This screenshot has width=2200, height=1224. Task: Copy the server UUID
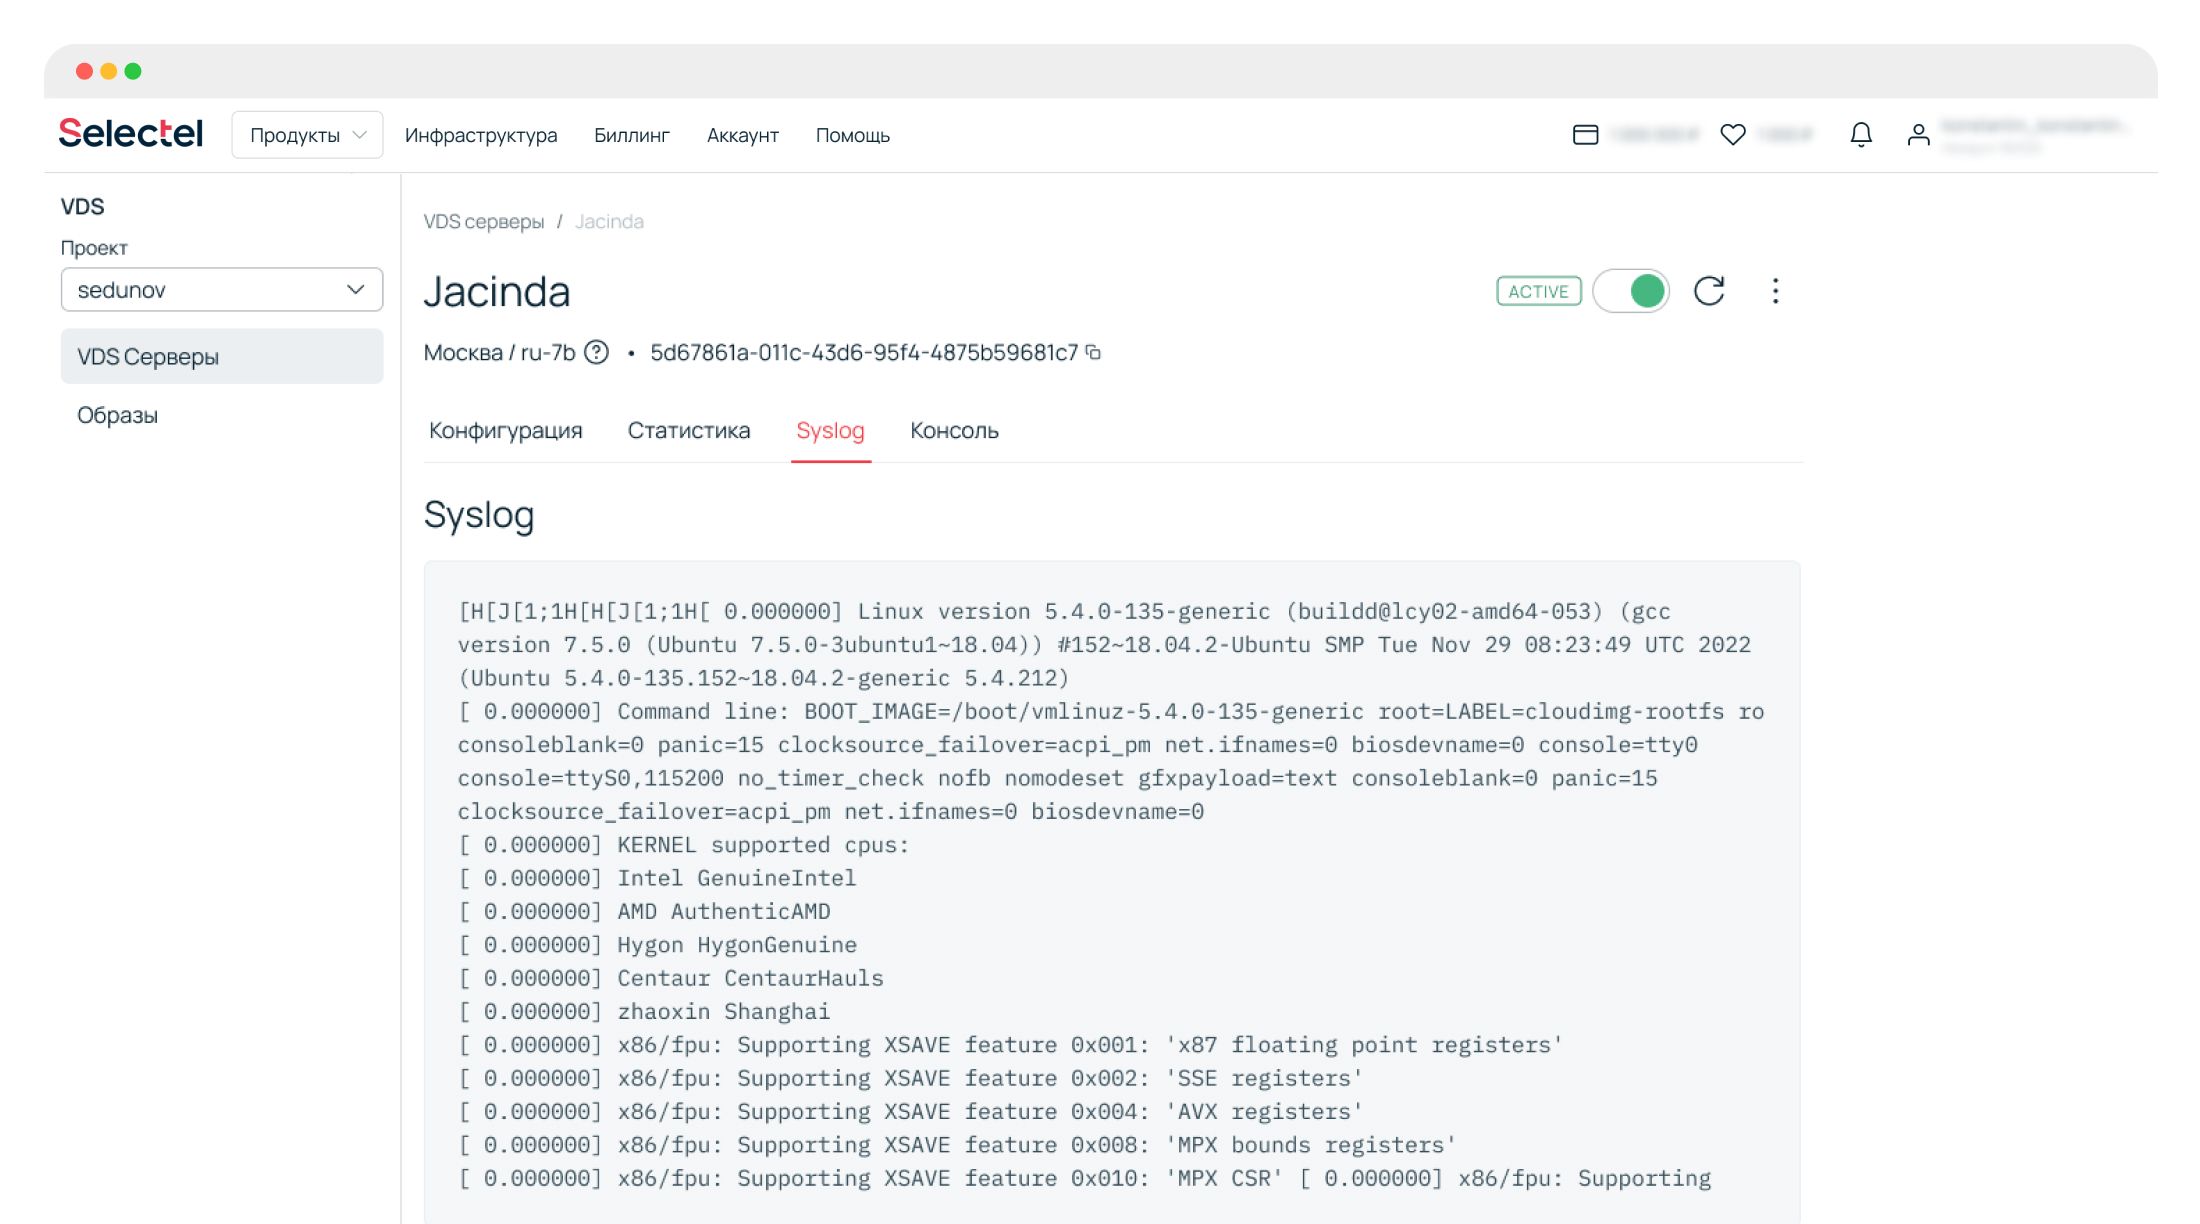point(1094,352)
